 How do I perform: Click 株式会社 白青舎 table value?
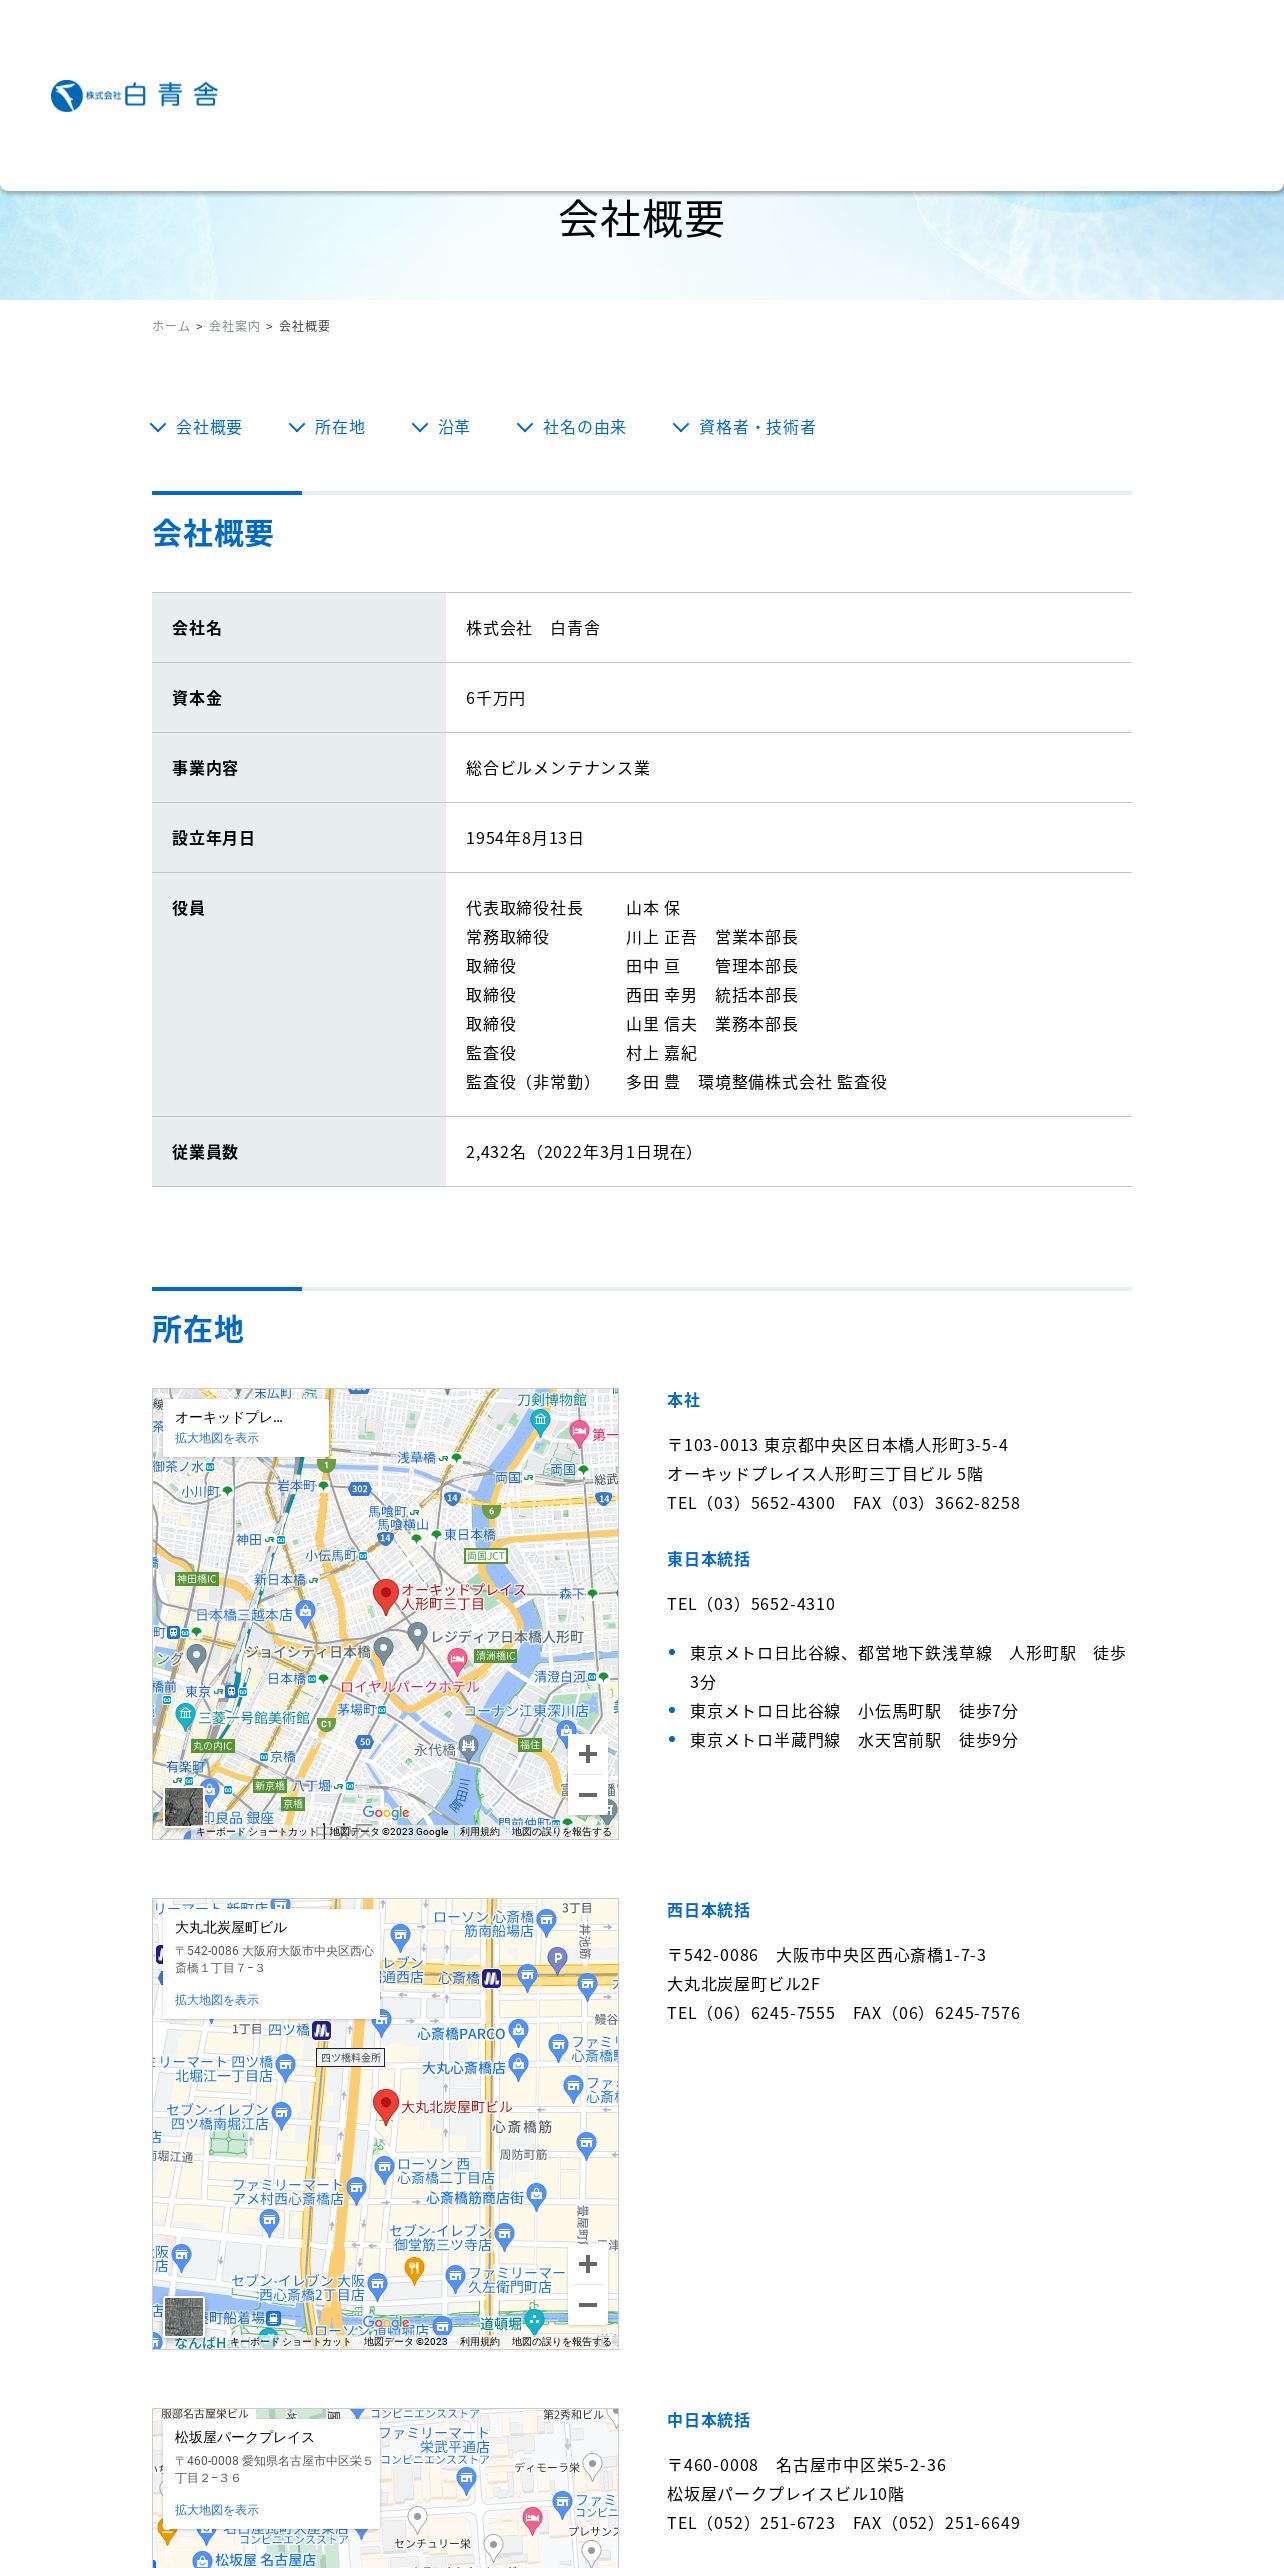[533, 628]
